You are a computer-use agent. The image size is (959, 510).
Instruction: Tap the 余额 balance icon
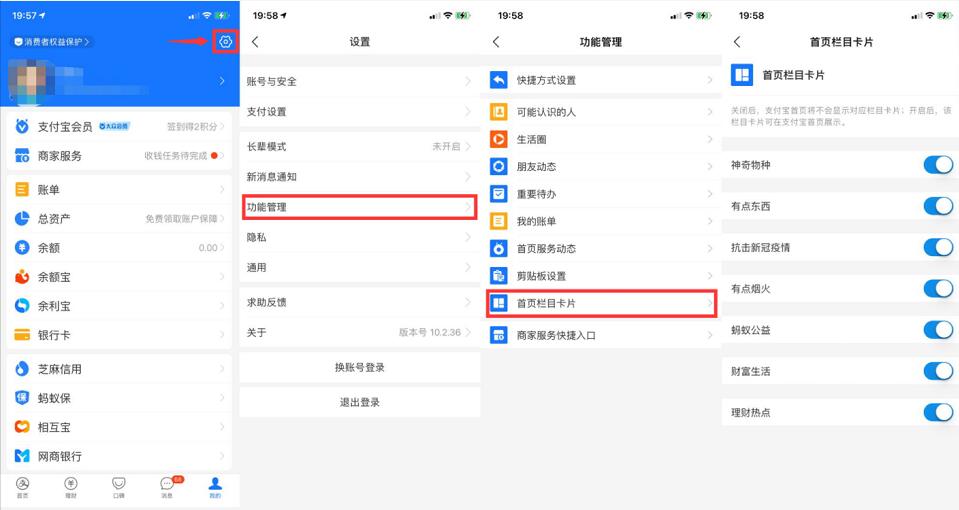click(22, 248)
